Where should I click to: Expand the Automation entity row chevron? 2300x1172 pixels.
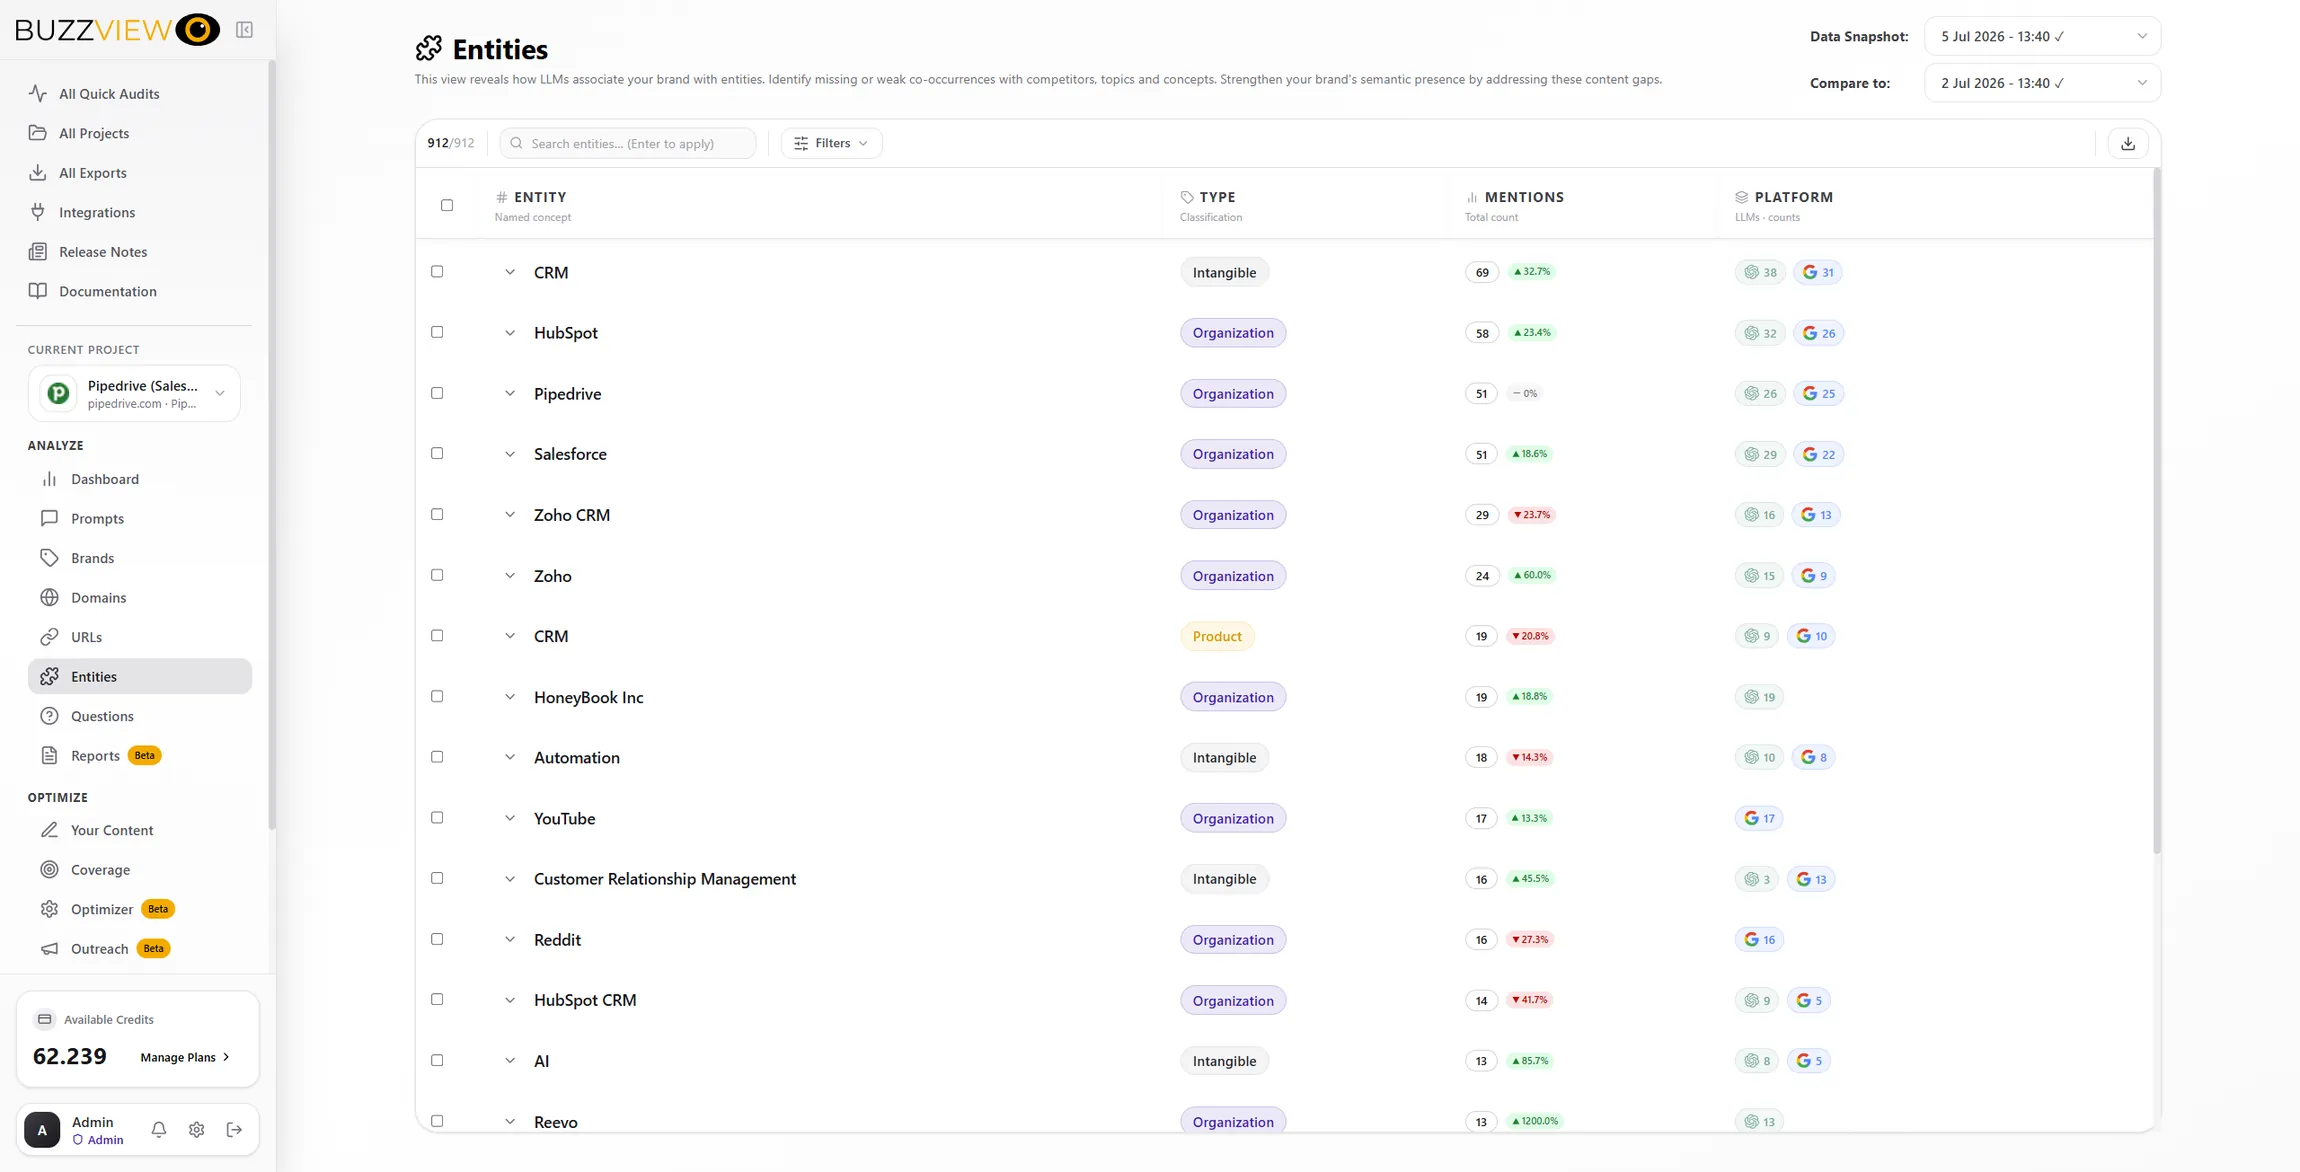510,757
